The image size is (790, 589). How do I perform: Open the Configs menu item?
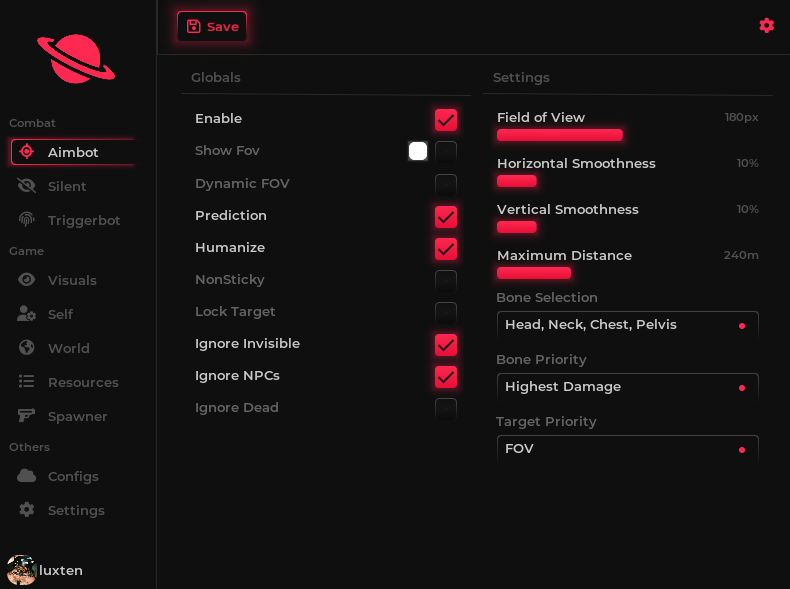(73, 476)
